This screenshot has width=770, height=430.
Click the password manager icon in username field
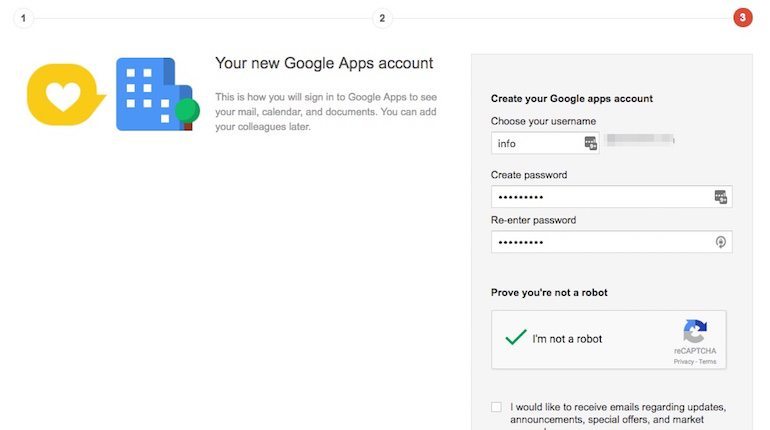(x=590, y=143)
